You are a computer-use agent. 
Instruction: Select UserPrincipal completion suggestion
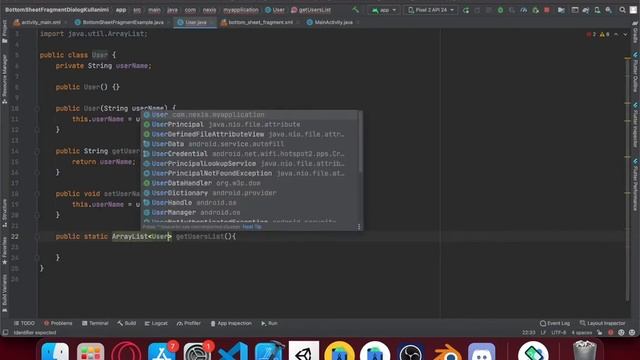point(250,124)
